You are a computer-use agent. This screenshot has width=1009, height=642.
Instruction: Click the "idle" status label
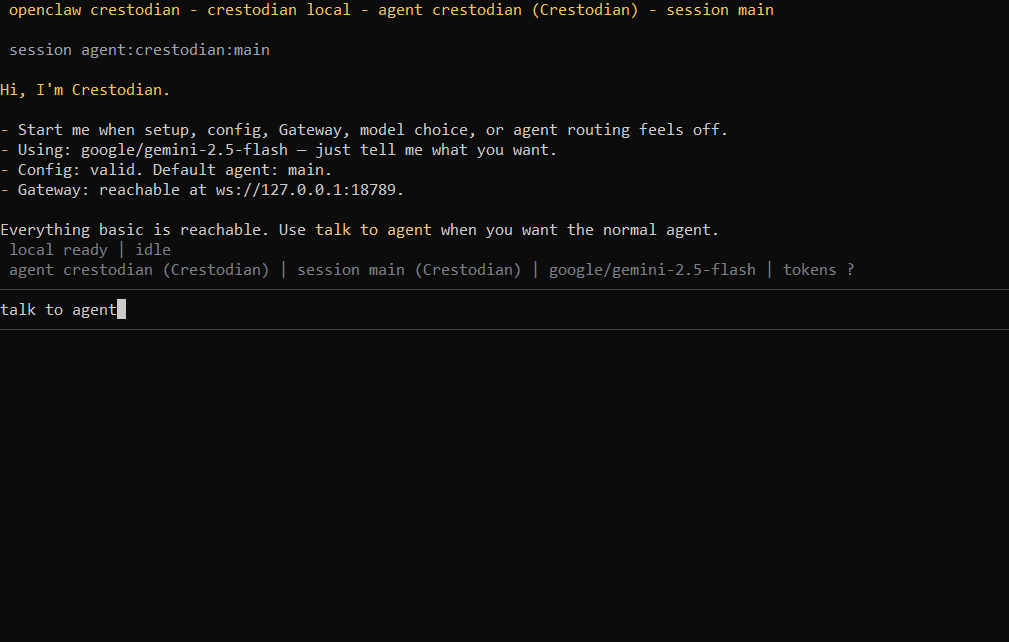pos(153,250)
